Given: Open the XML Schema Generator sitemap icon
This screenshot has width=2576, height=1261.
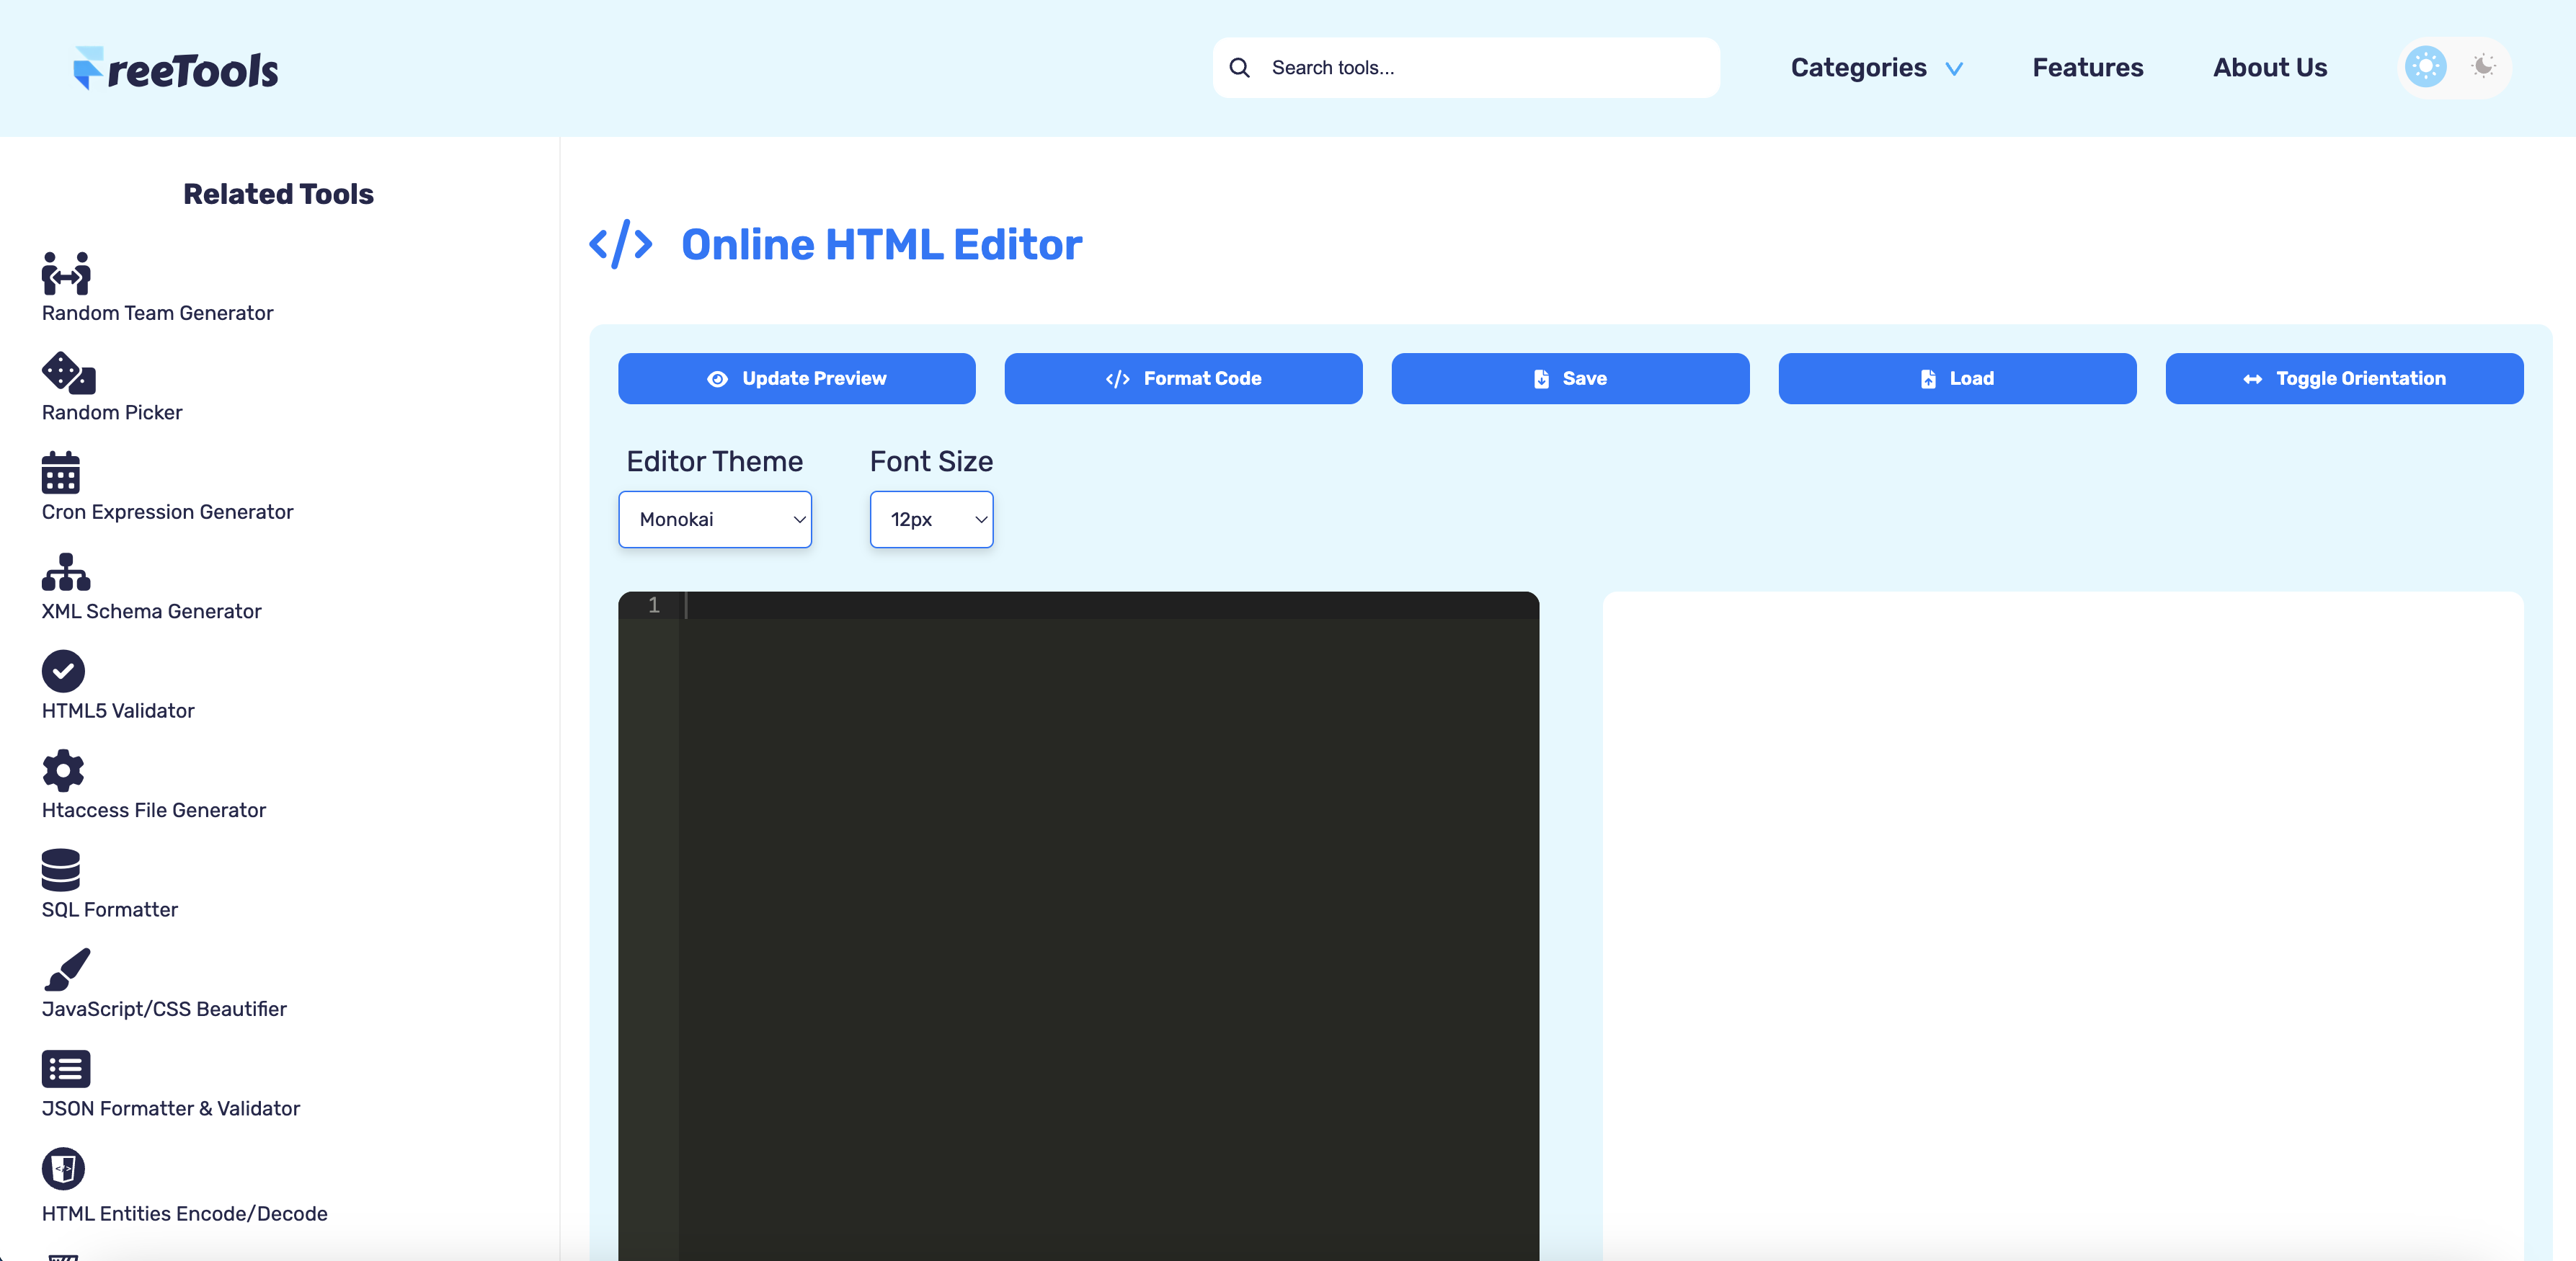Looking at the screenshot, I should 66,571.
